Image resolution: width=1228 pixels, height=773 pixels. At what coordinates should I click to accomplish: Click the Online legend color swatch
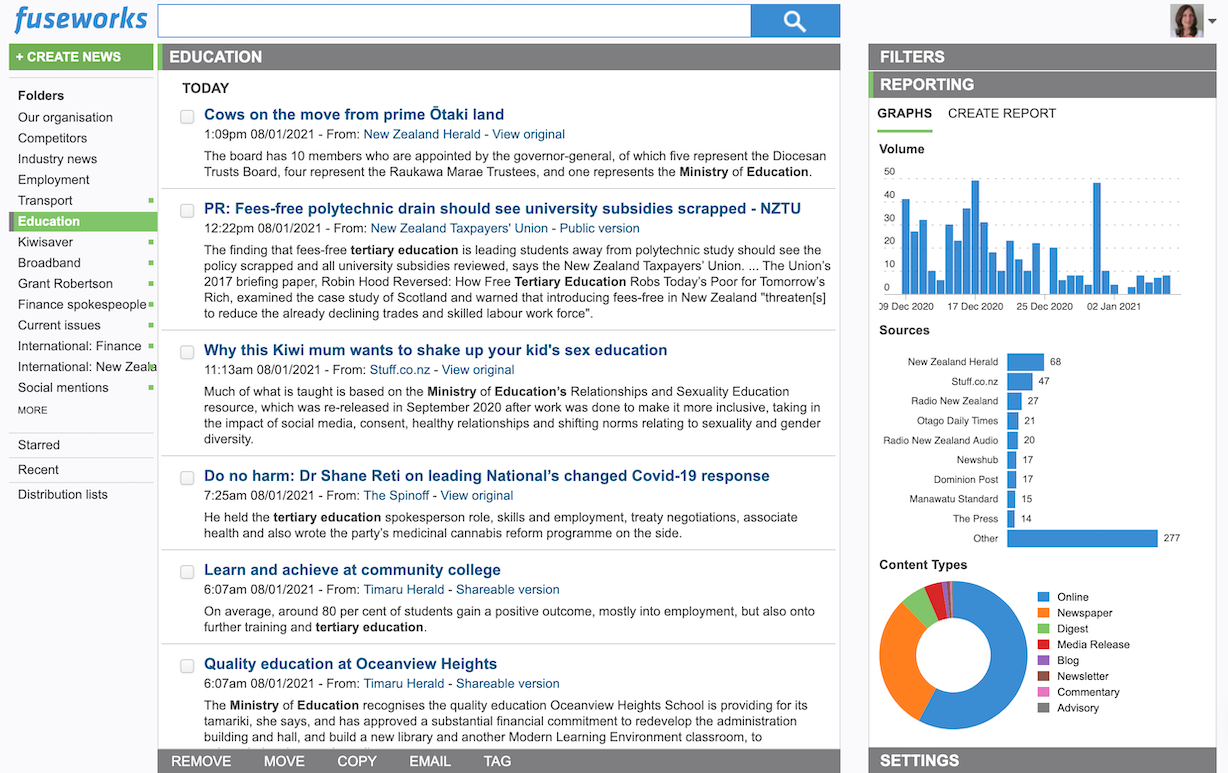(x=1044, y=597)
